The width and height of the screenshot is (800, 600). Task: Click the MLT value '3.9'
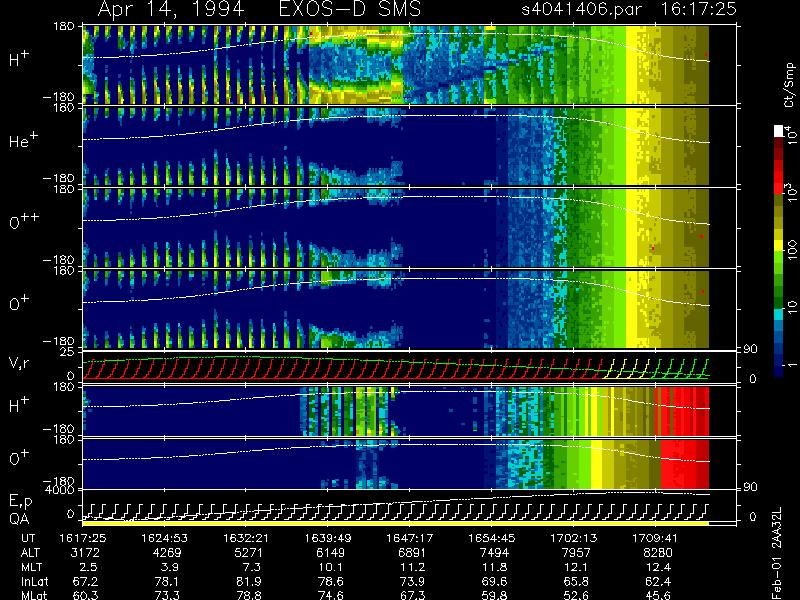point(171,567)
